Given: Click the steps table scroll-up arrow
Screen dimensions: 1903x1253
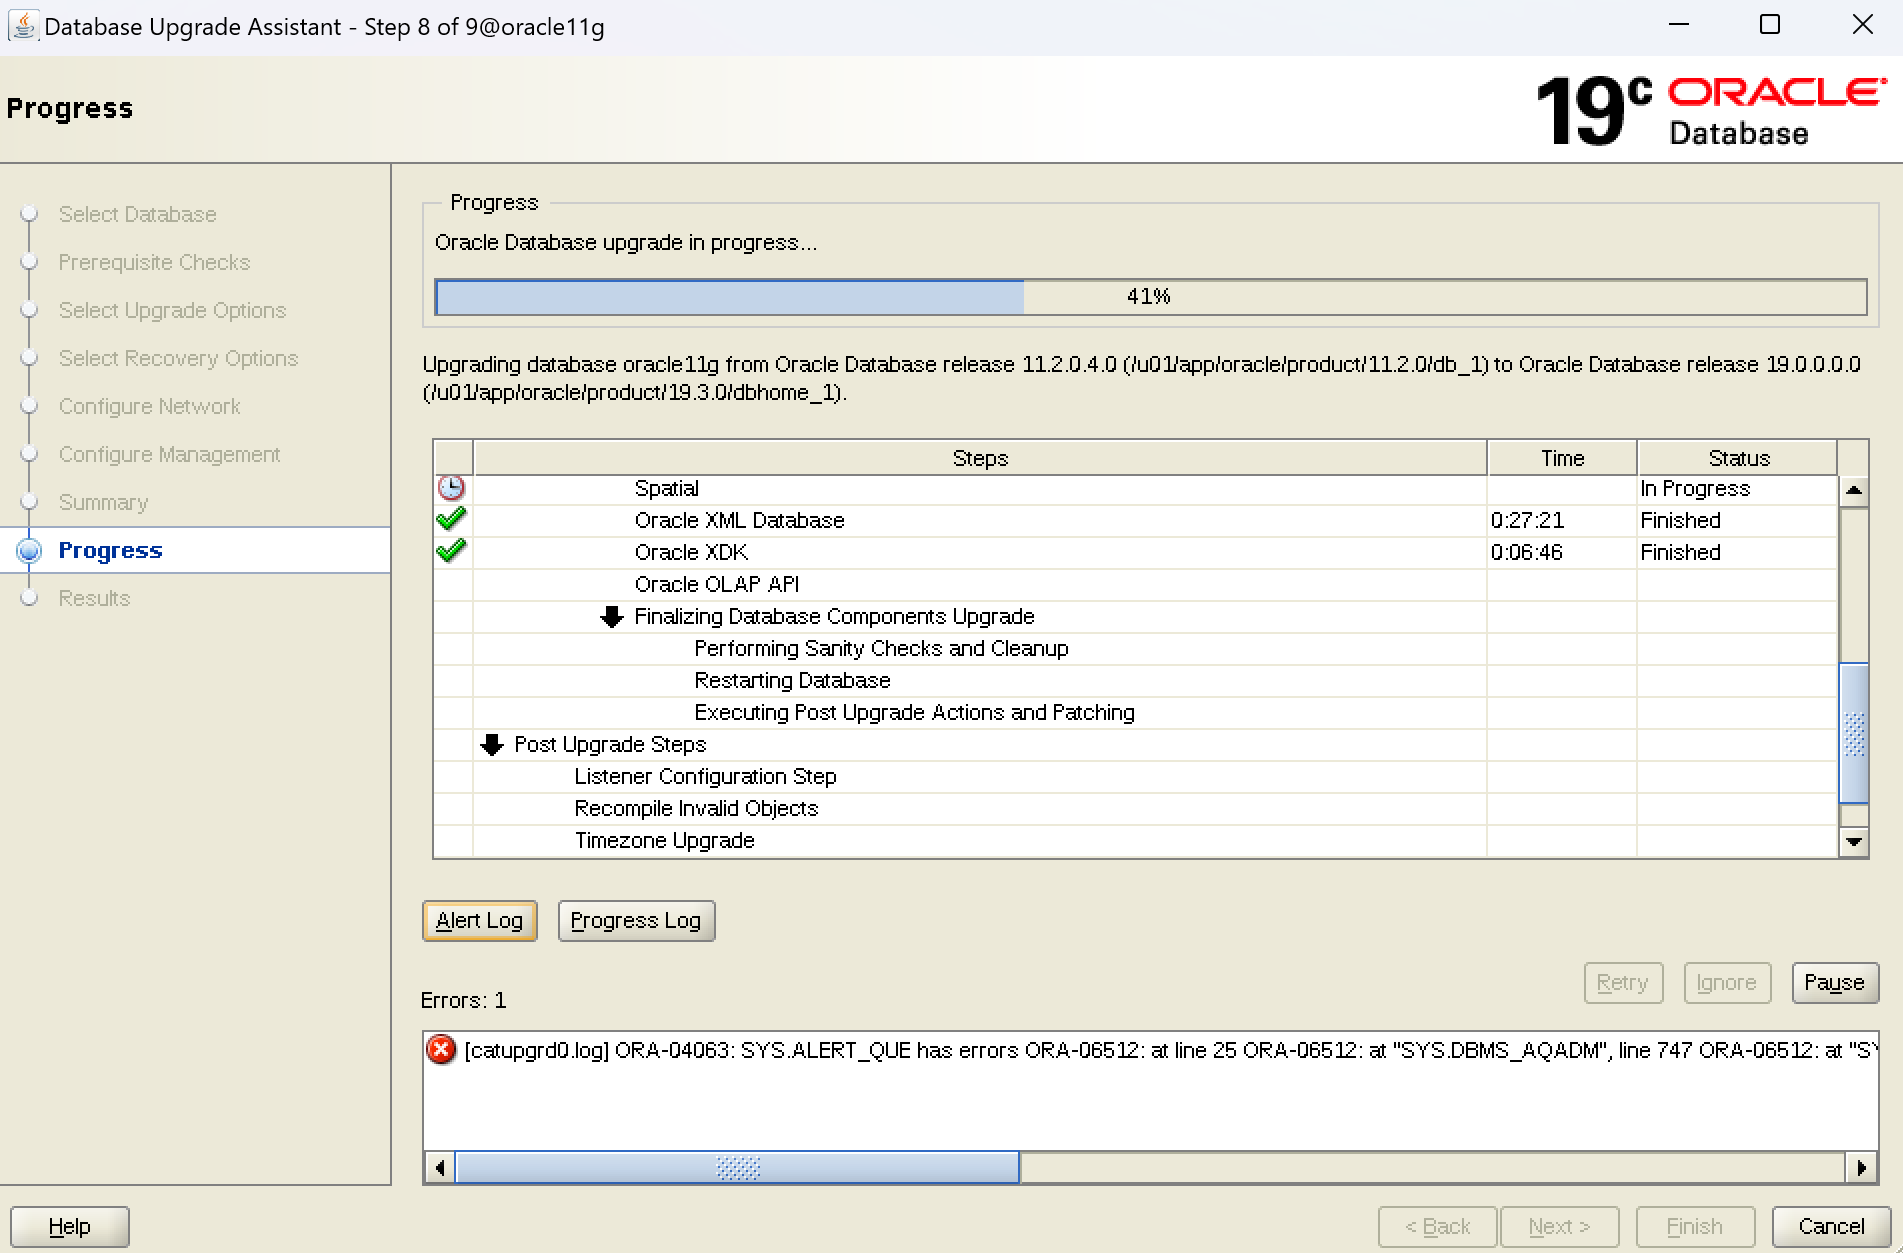Looking at the screenshot, I should point(1854,490).
